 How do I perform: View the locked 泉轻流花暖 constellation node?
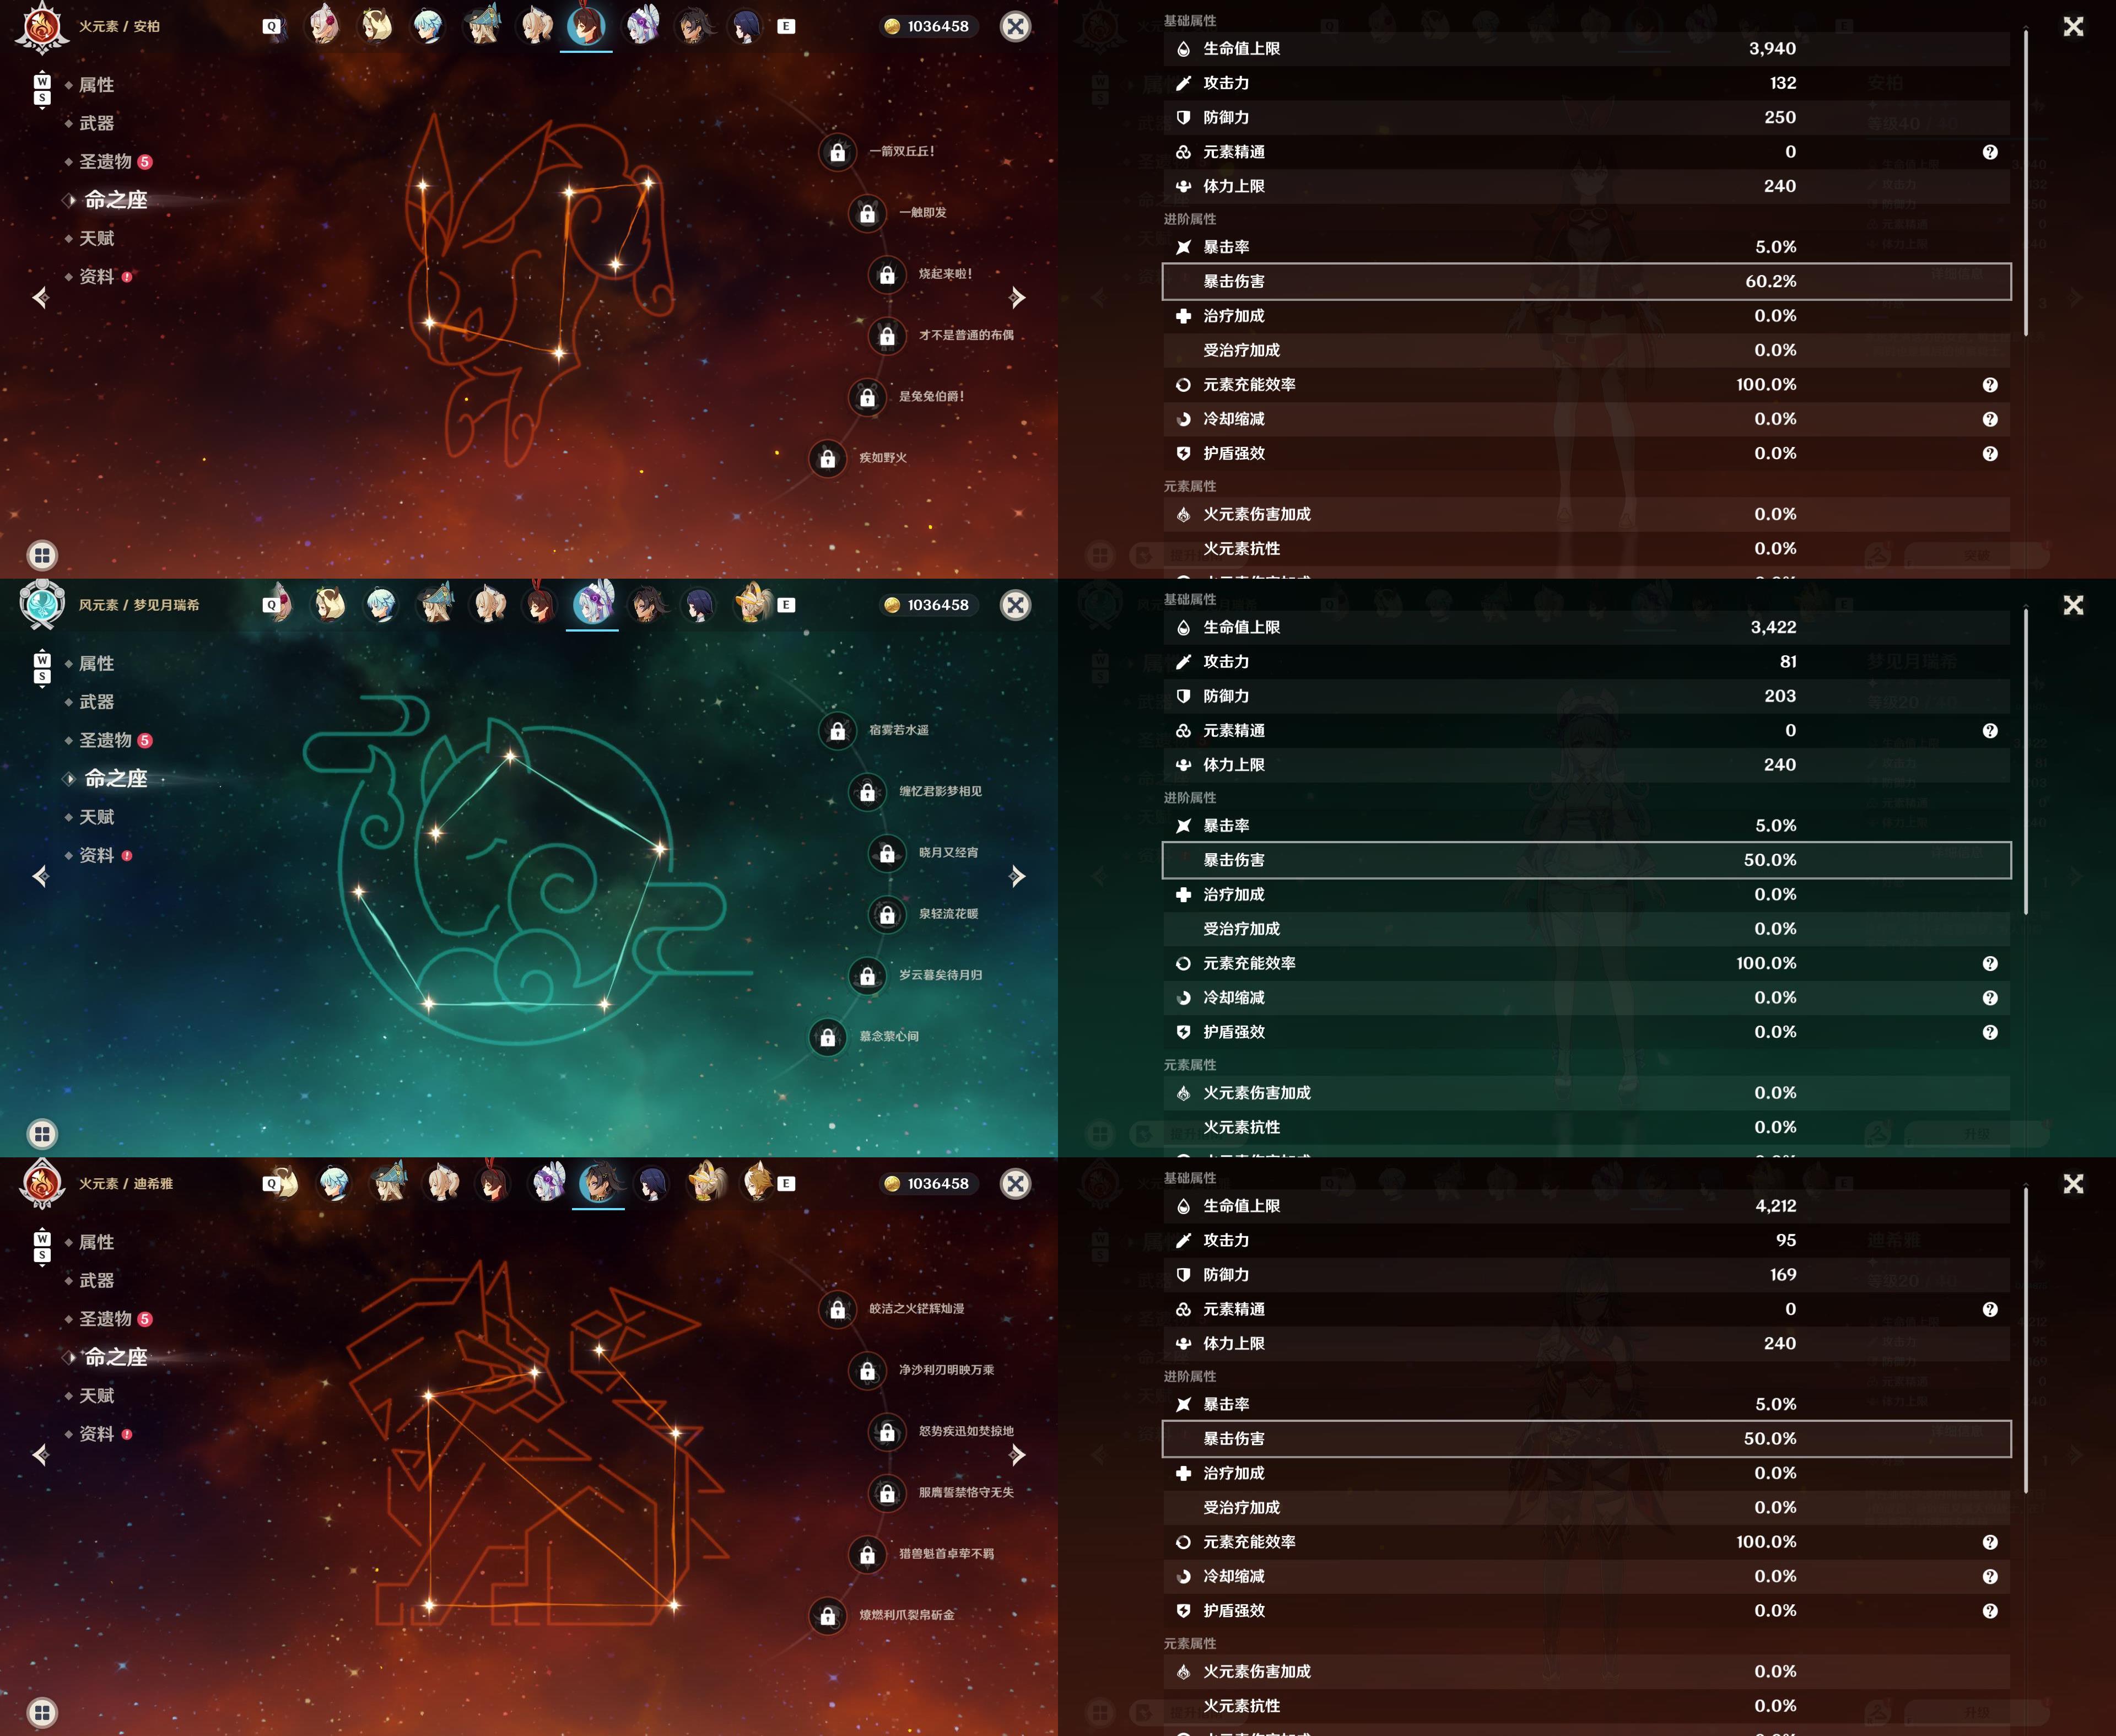[887, 915]
